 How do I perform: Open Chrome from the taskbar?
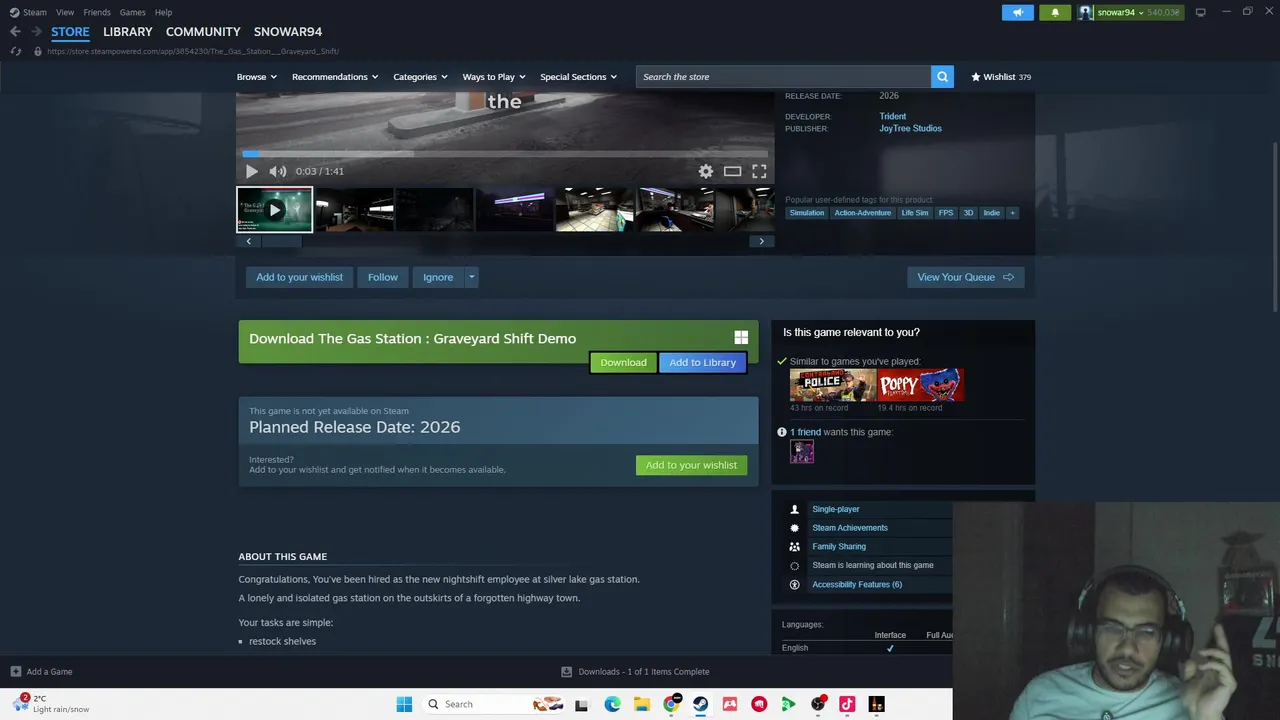click(671, 704)
